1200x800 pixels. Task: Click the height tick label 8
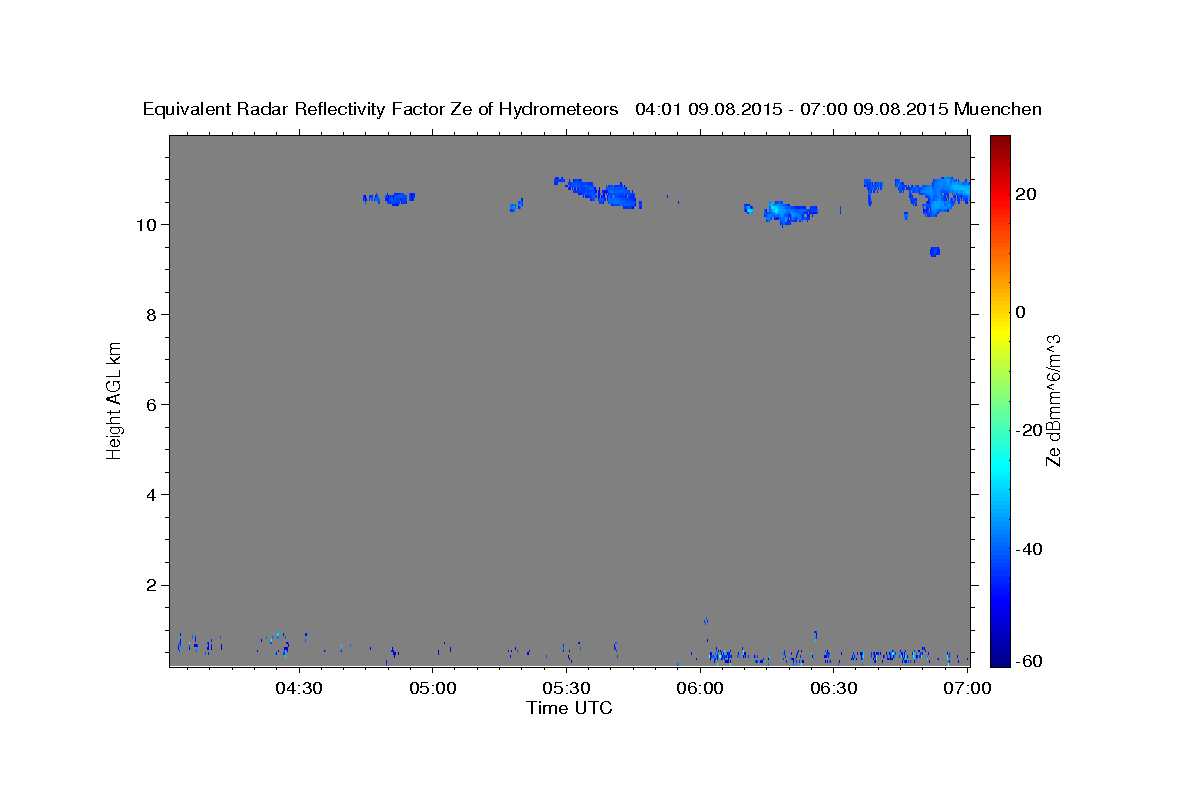click(x=151, y=314)
